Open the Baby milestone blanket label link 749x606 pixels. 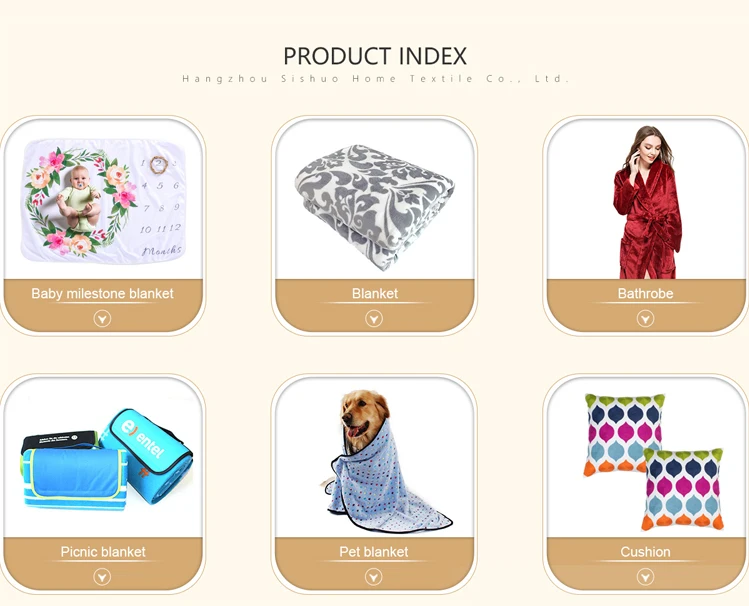click(x=102, y=293)
